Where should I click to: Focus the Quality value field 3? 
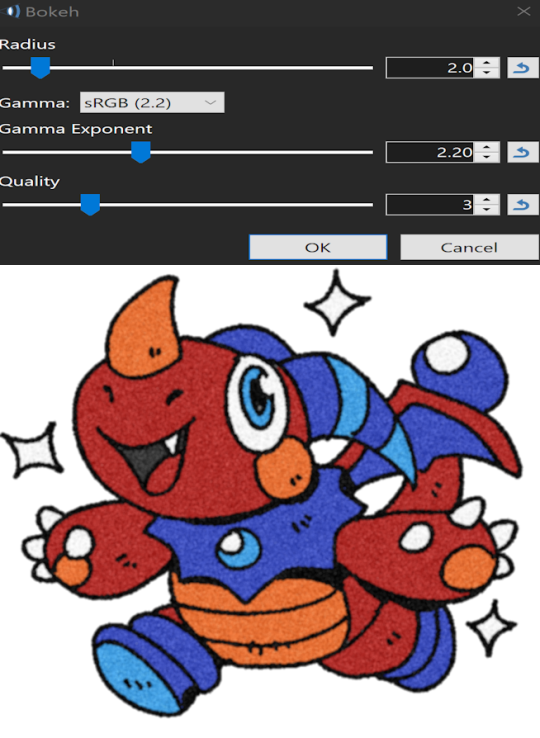click(430, 205)
